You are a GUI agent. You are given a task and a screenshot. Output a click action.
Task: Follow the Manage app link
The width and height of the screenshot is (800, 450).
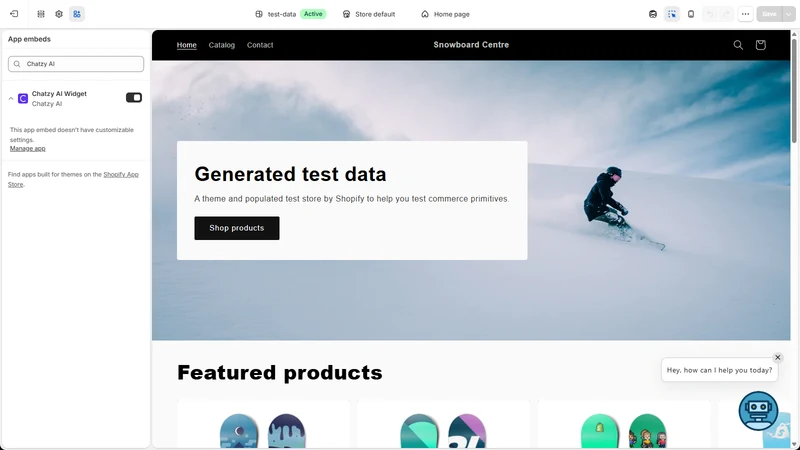[x=28, y=148]
